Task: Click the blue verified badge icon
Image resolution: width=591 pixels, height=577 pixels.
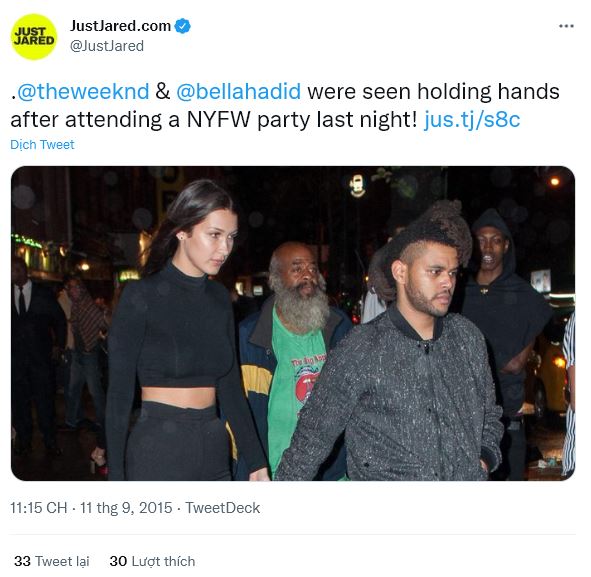Action: 184,26
